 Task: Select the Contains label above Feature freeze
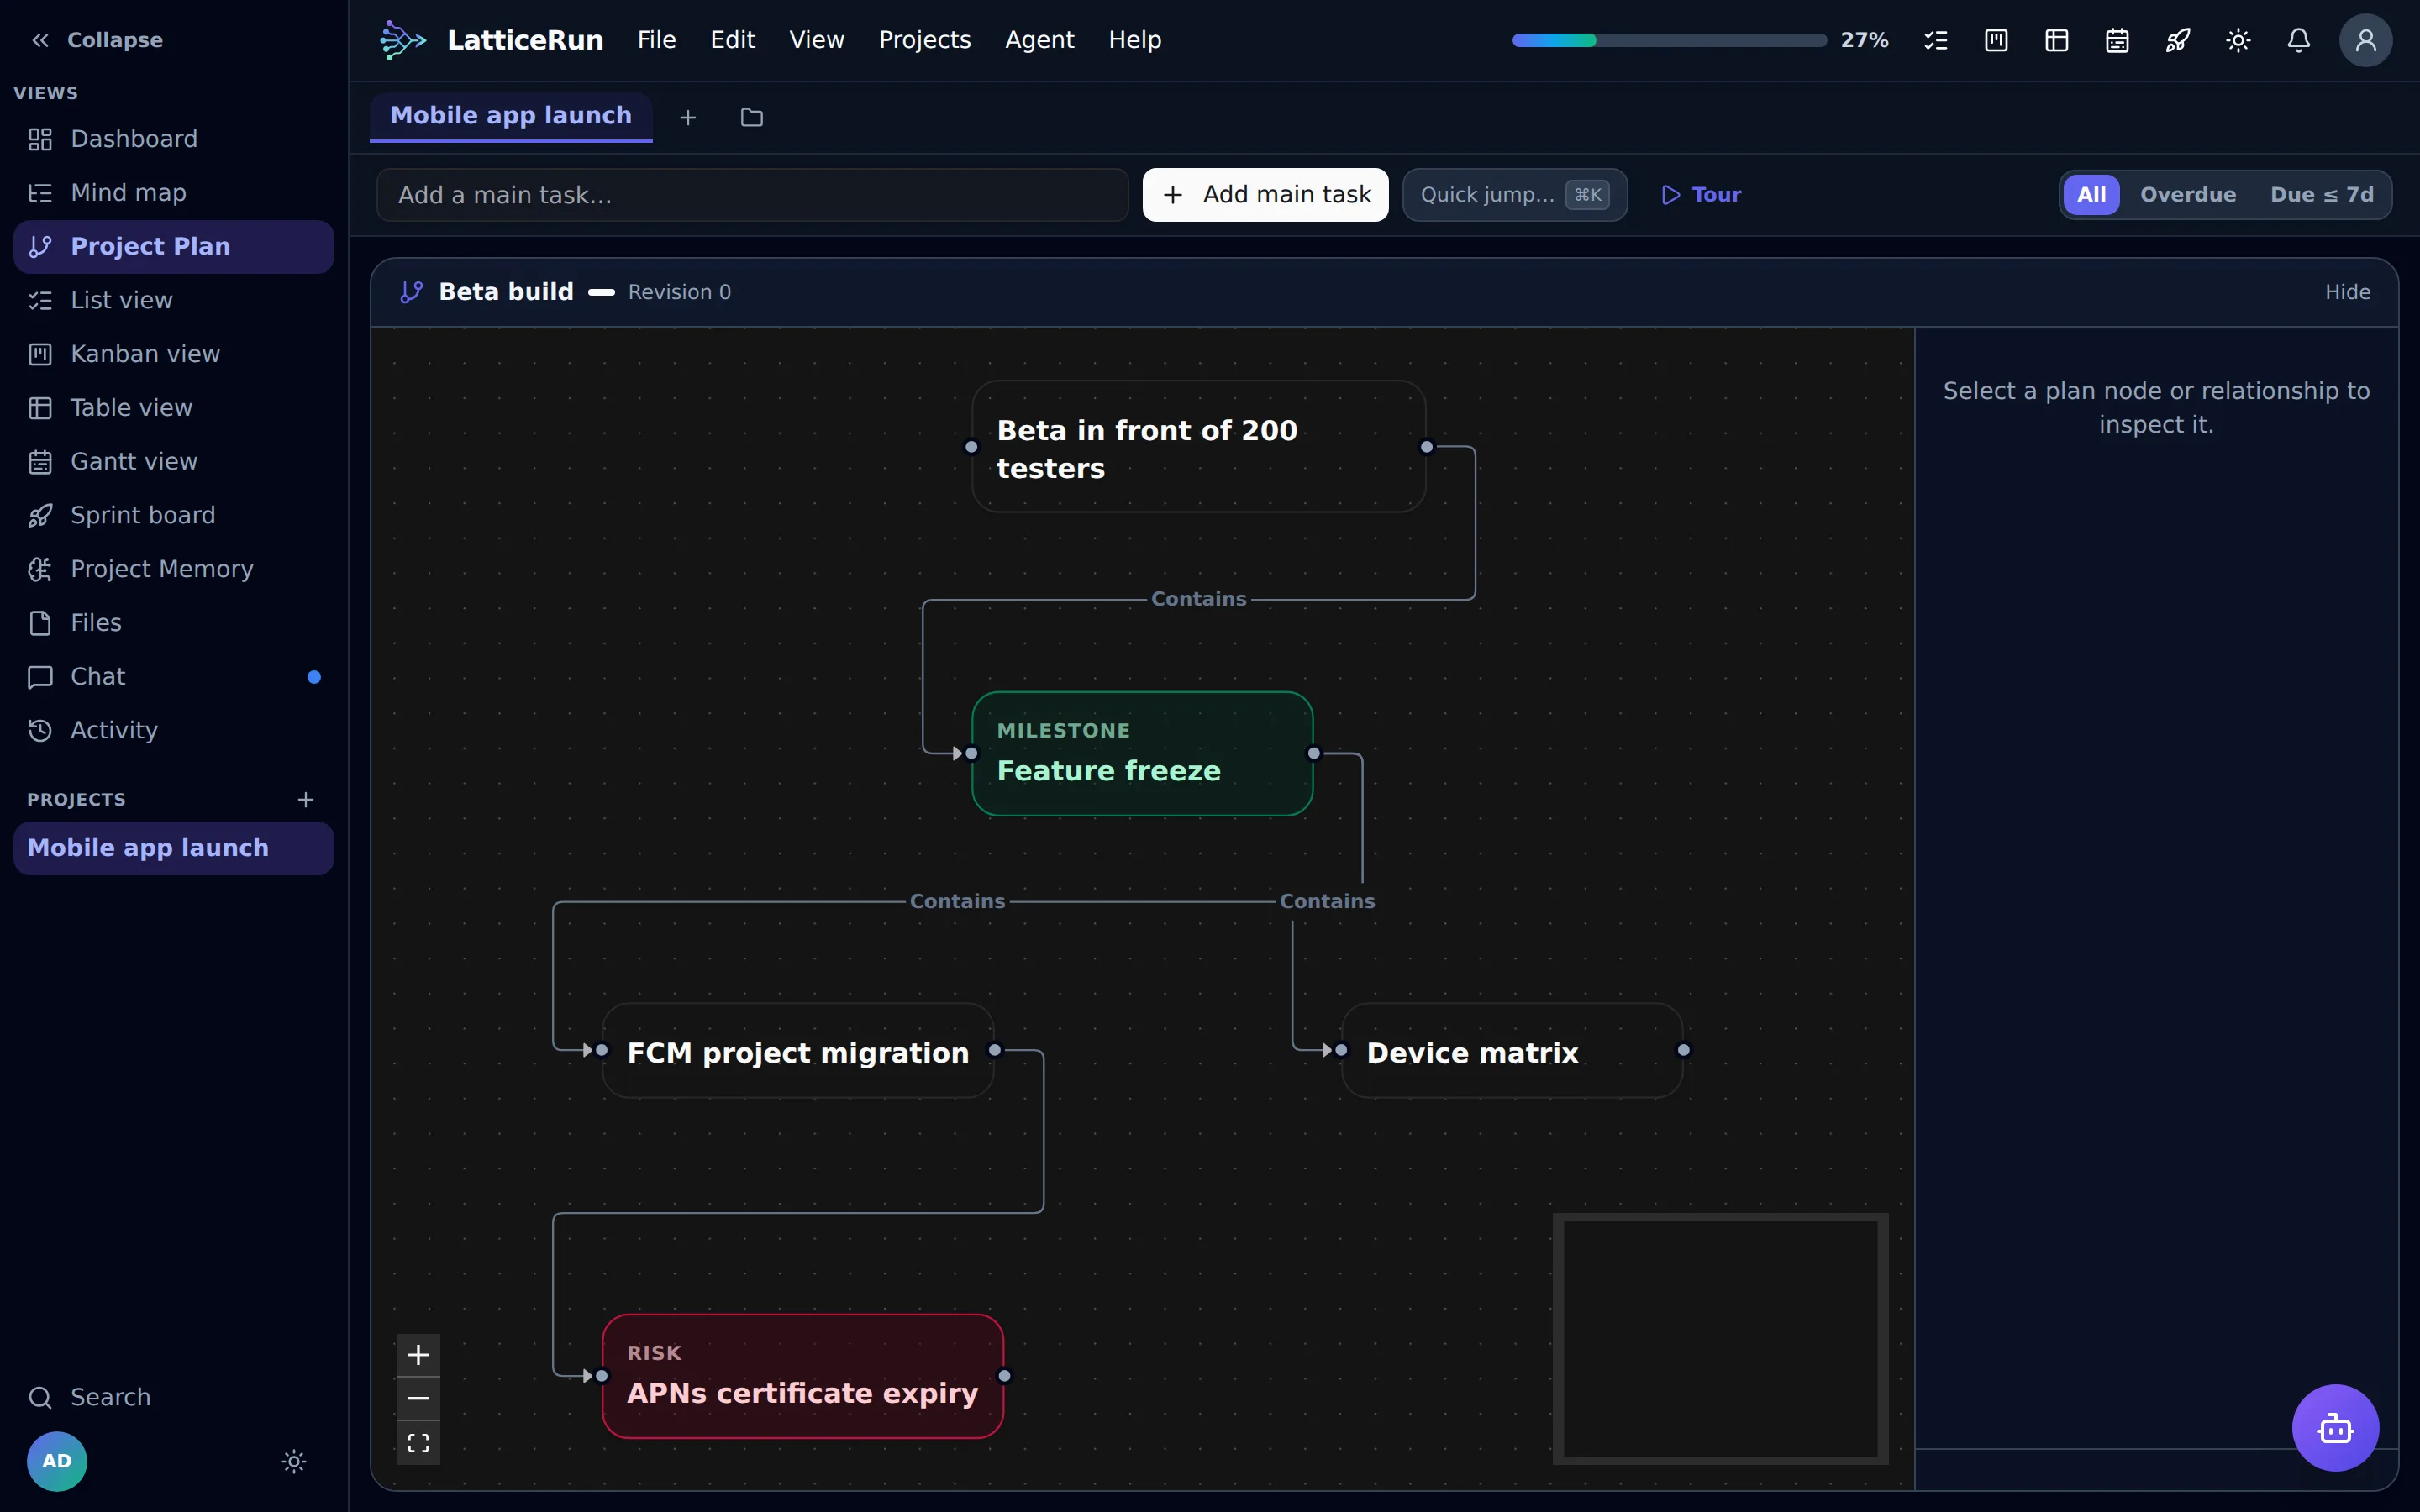coord(1199,599)
